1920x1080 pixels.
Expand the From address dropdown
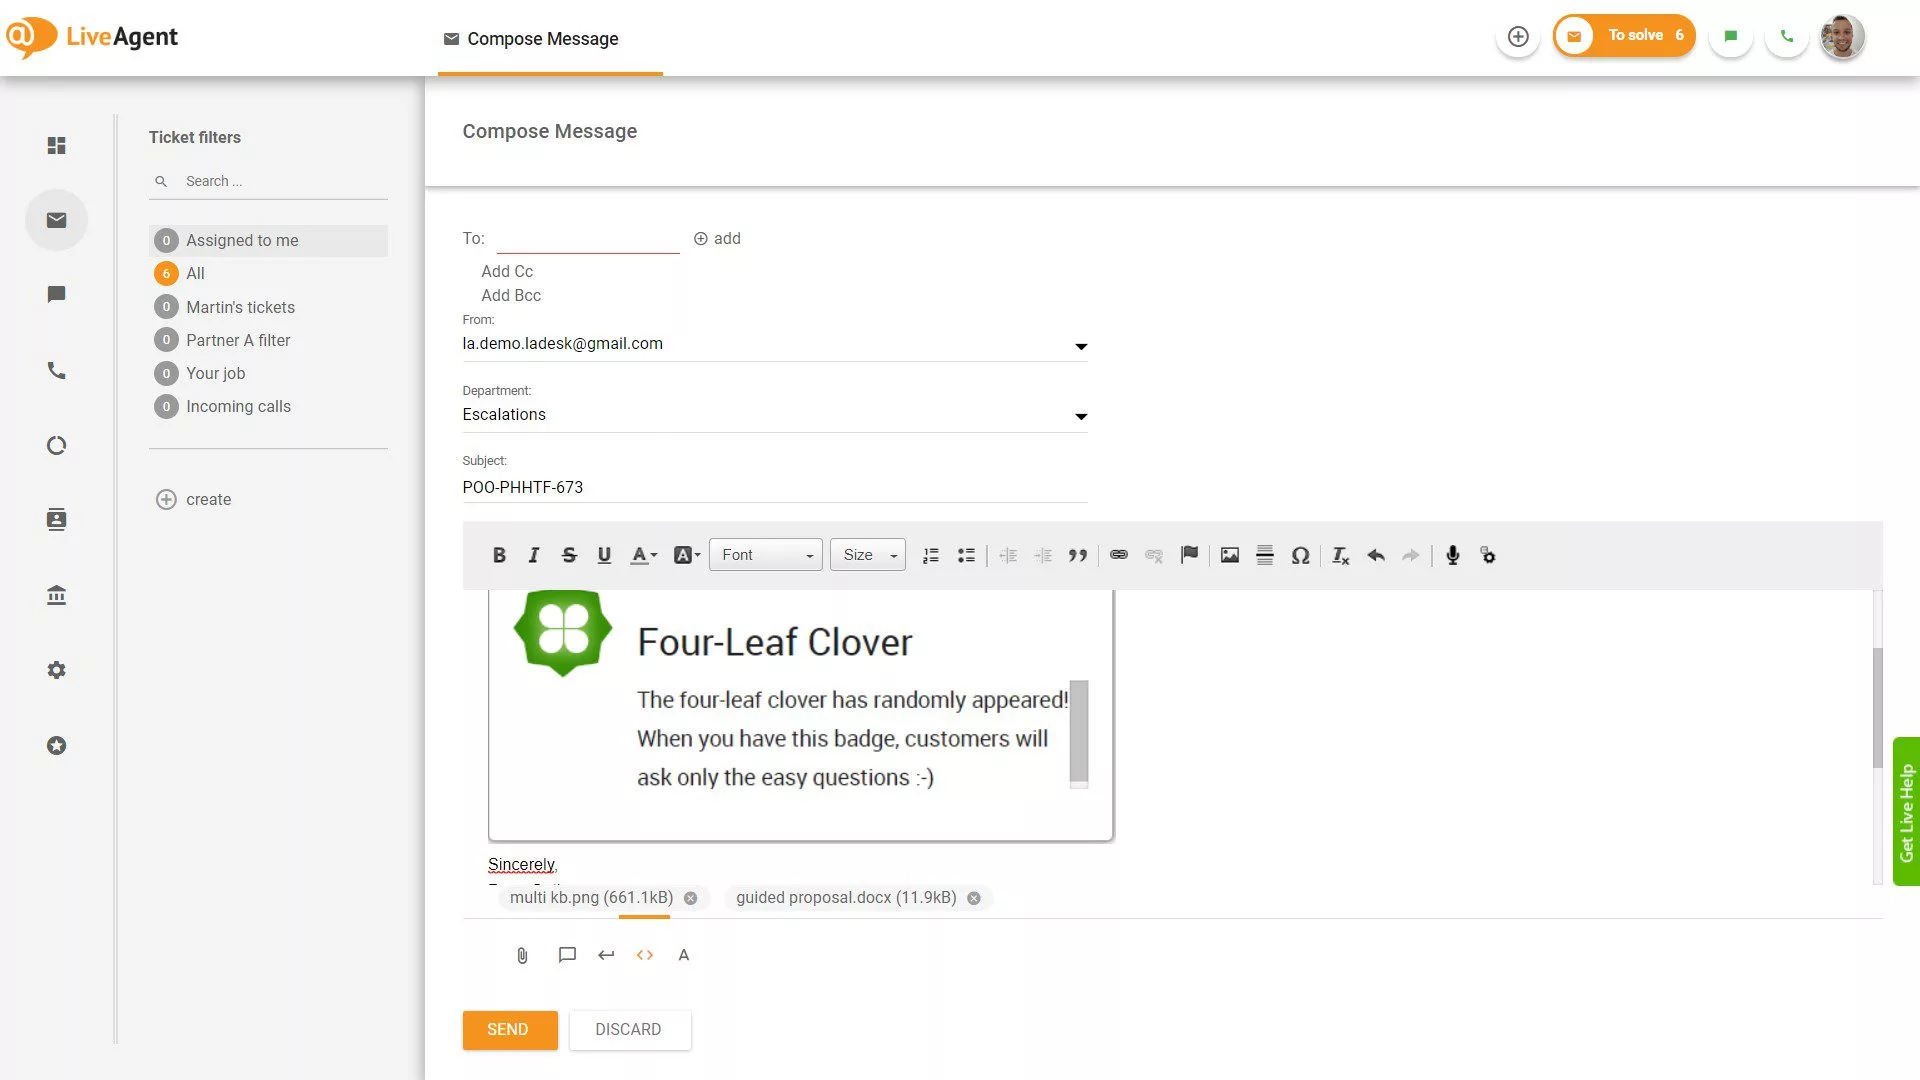pyautogui.click(x=1080, y=346)
